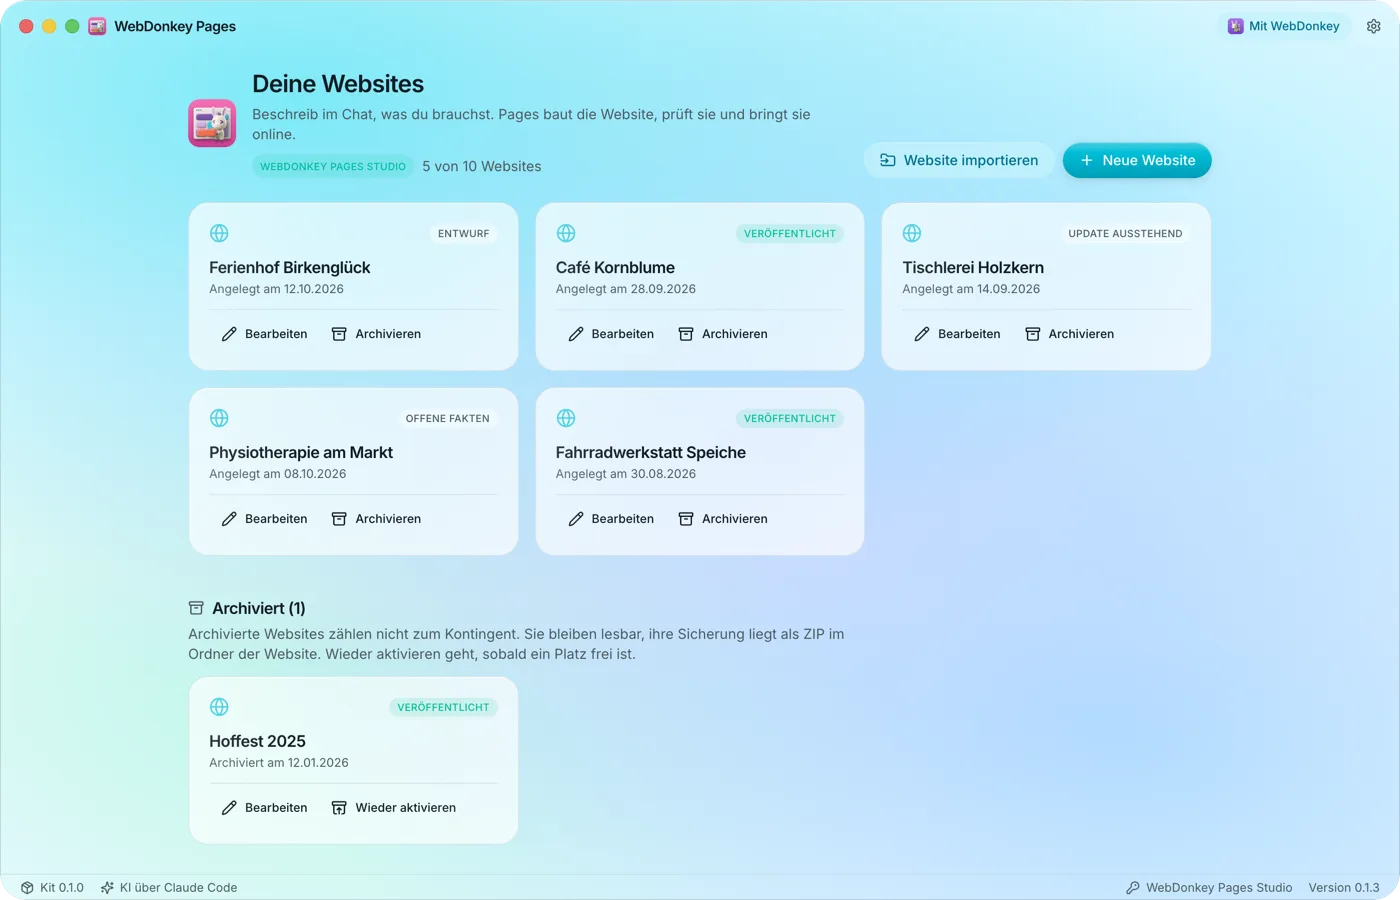Click the 5 von 10 Websites counter

[x=482, y=167]
